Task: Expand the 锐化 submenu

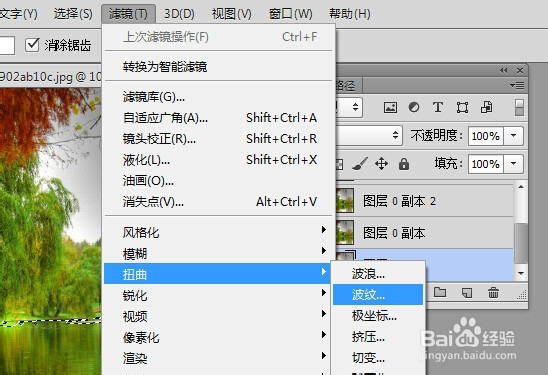Action: pyautogui.click(x=218, y=295)
